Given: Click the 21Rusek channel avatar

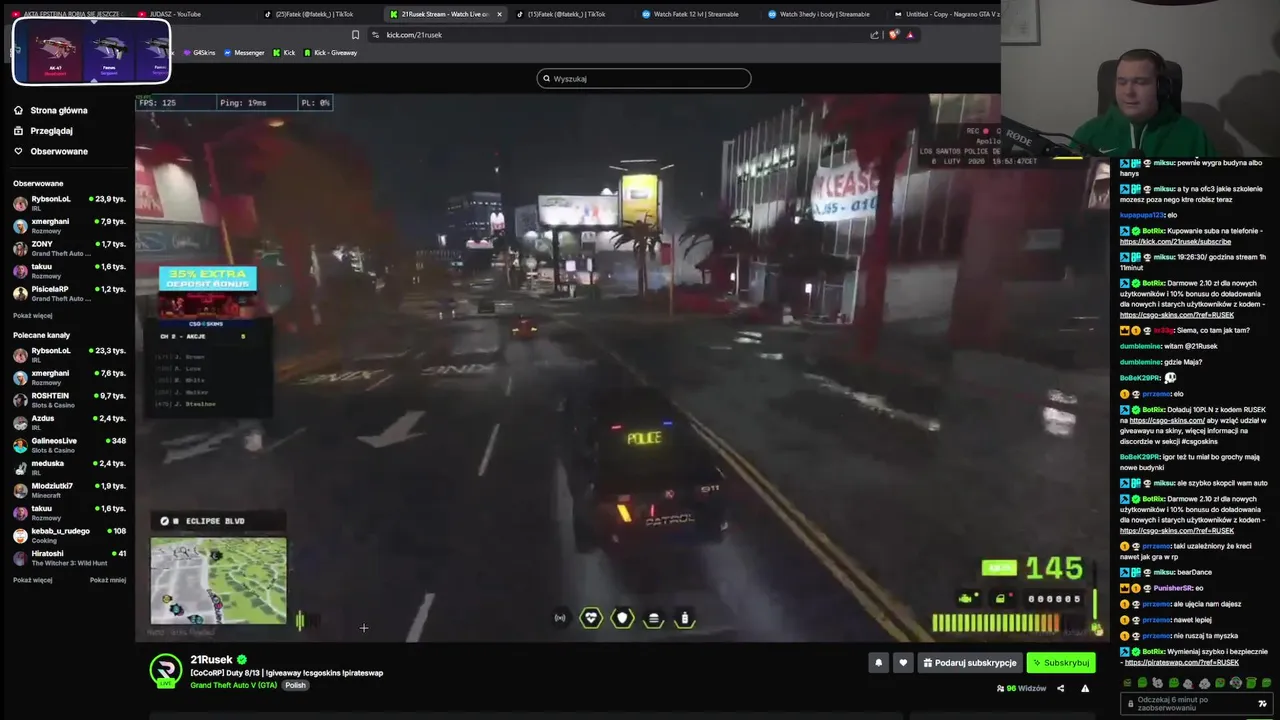Looking at the screenshot, I should tap(166, 671).
